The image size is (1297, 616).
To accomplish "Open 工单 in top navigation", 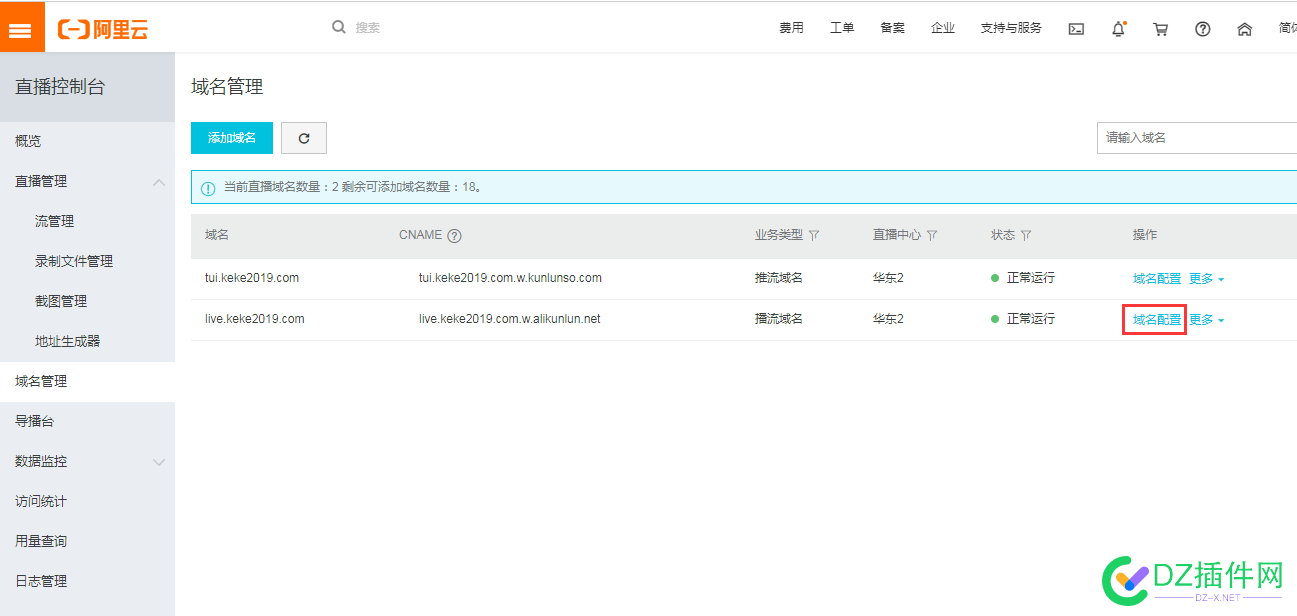I will [842, 28].
